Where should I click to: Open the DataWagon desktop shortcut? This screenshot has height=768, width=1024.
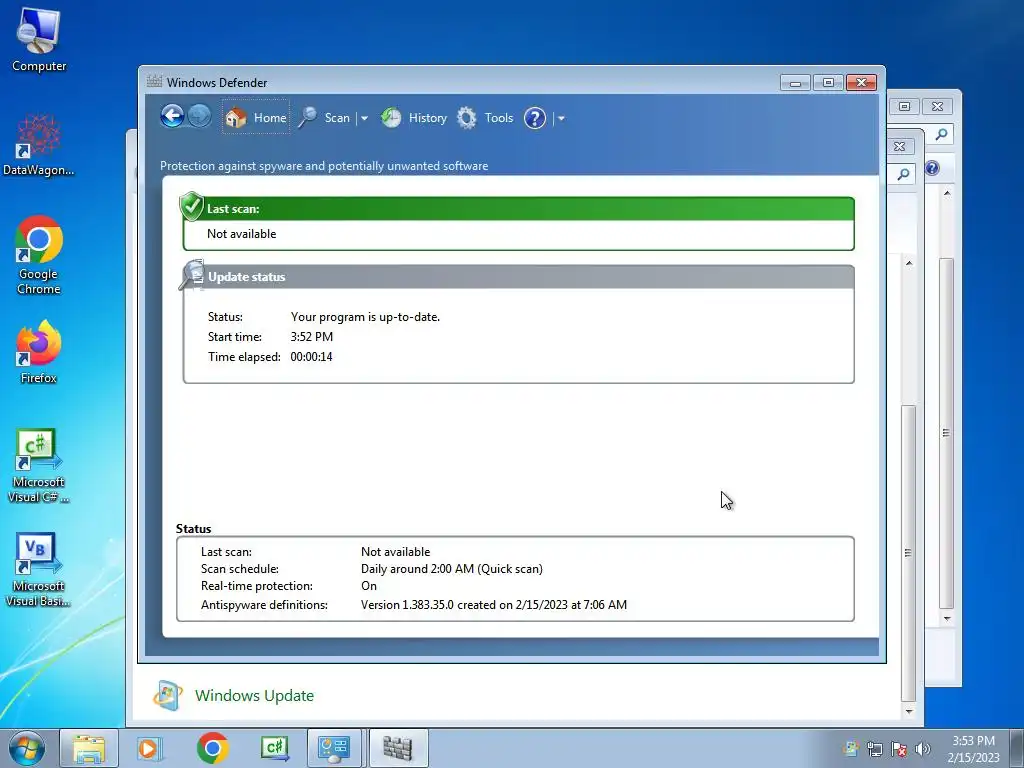[x=39, y=145]
